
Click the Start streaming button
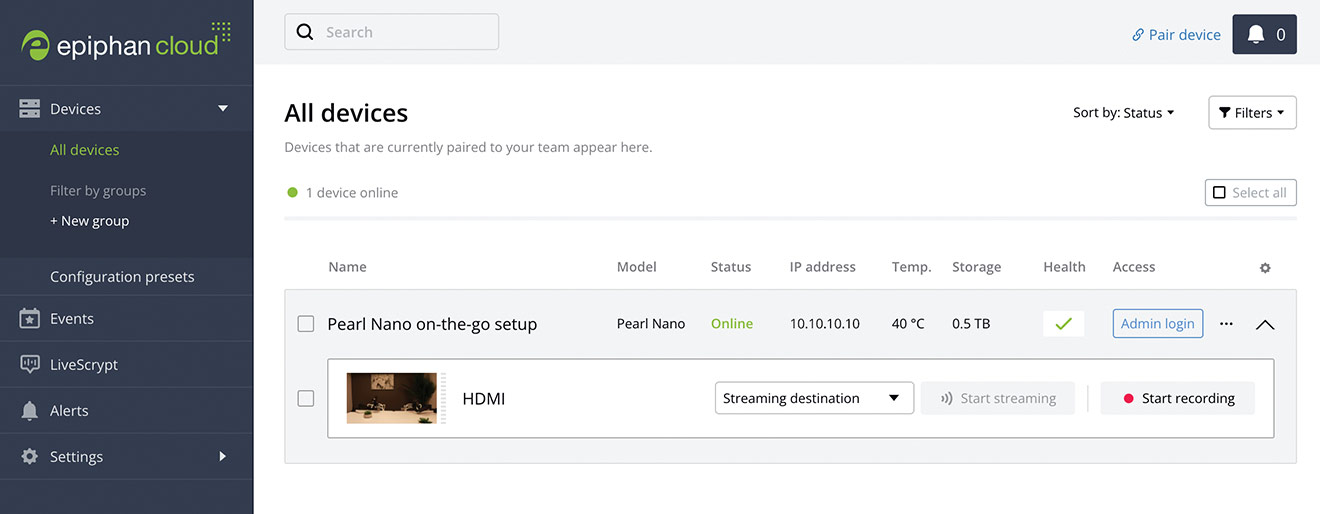[998, 398]
